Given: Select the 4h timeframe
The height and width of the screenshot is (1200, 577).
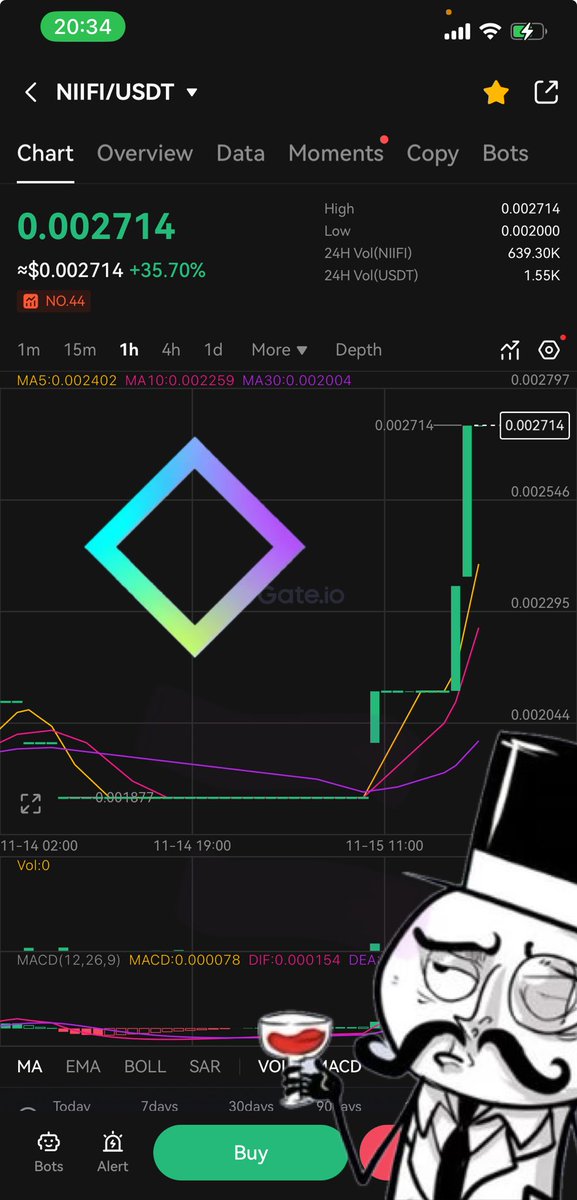Looking at the screenshot, I should (171, 350).
